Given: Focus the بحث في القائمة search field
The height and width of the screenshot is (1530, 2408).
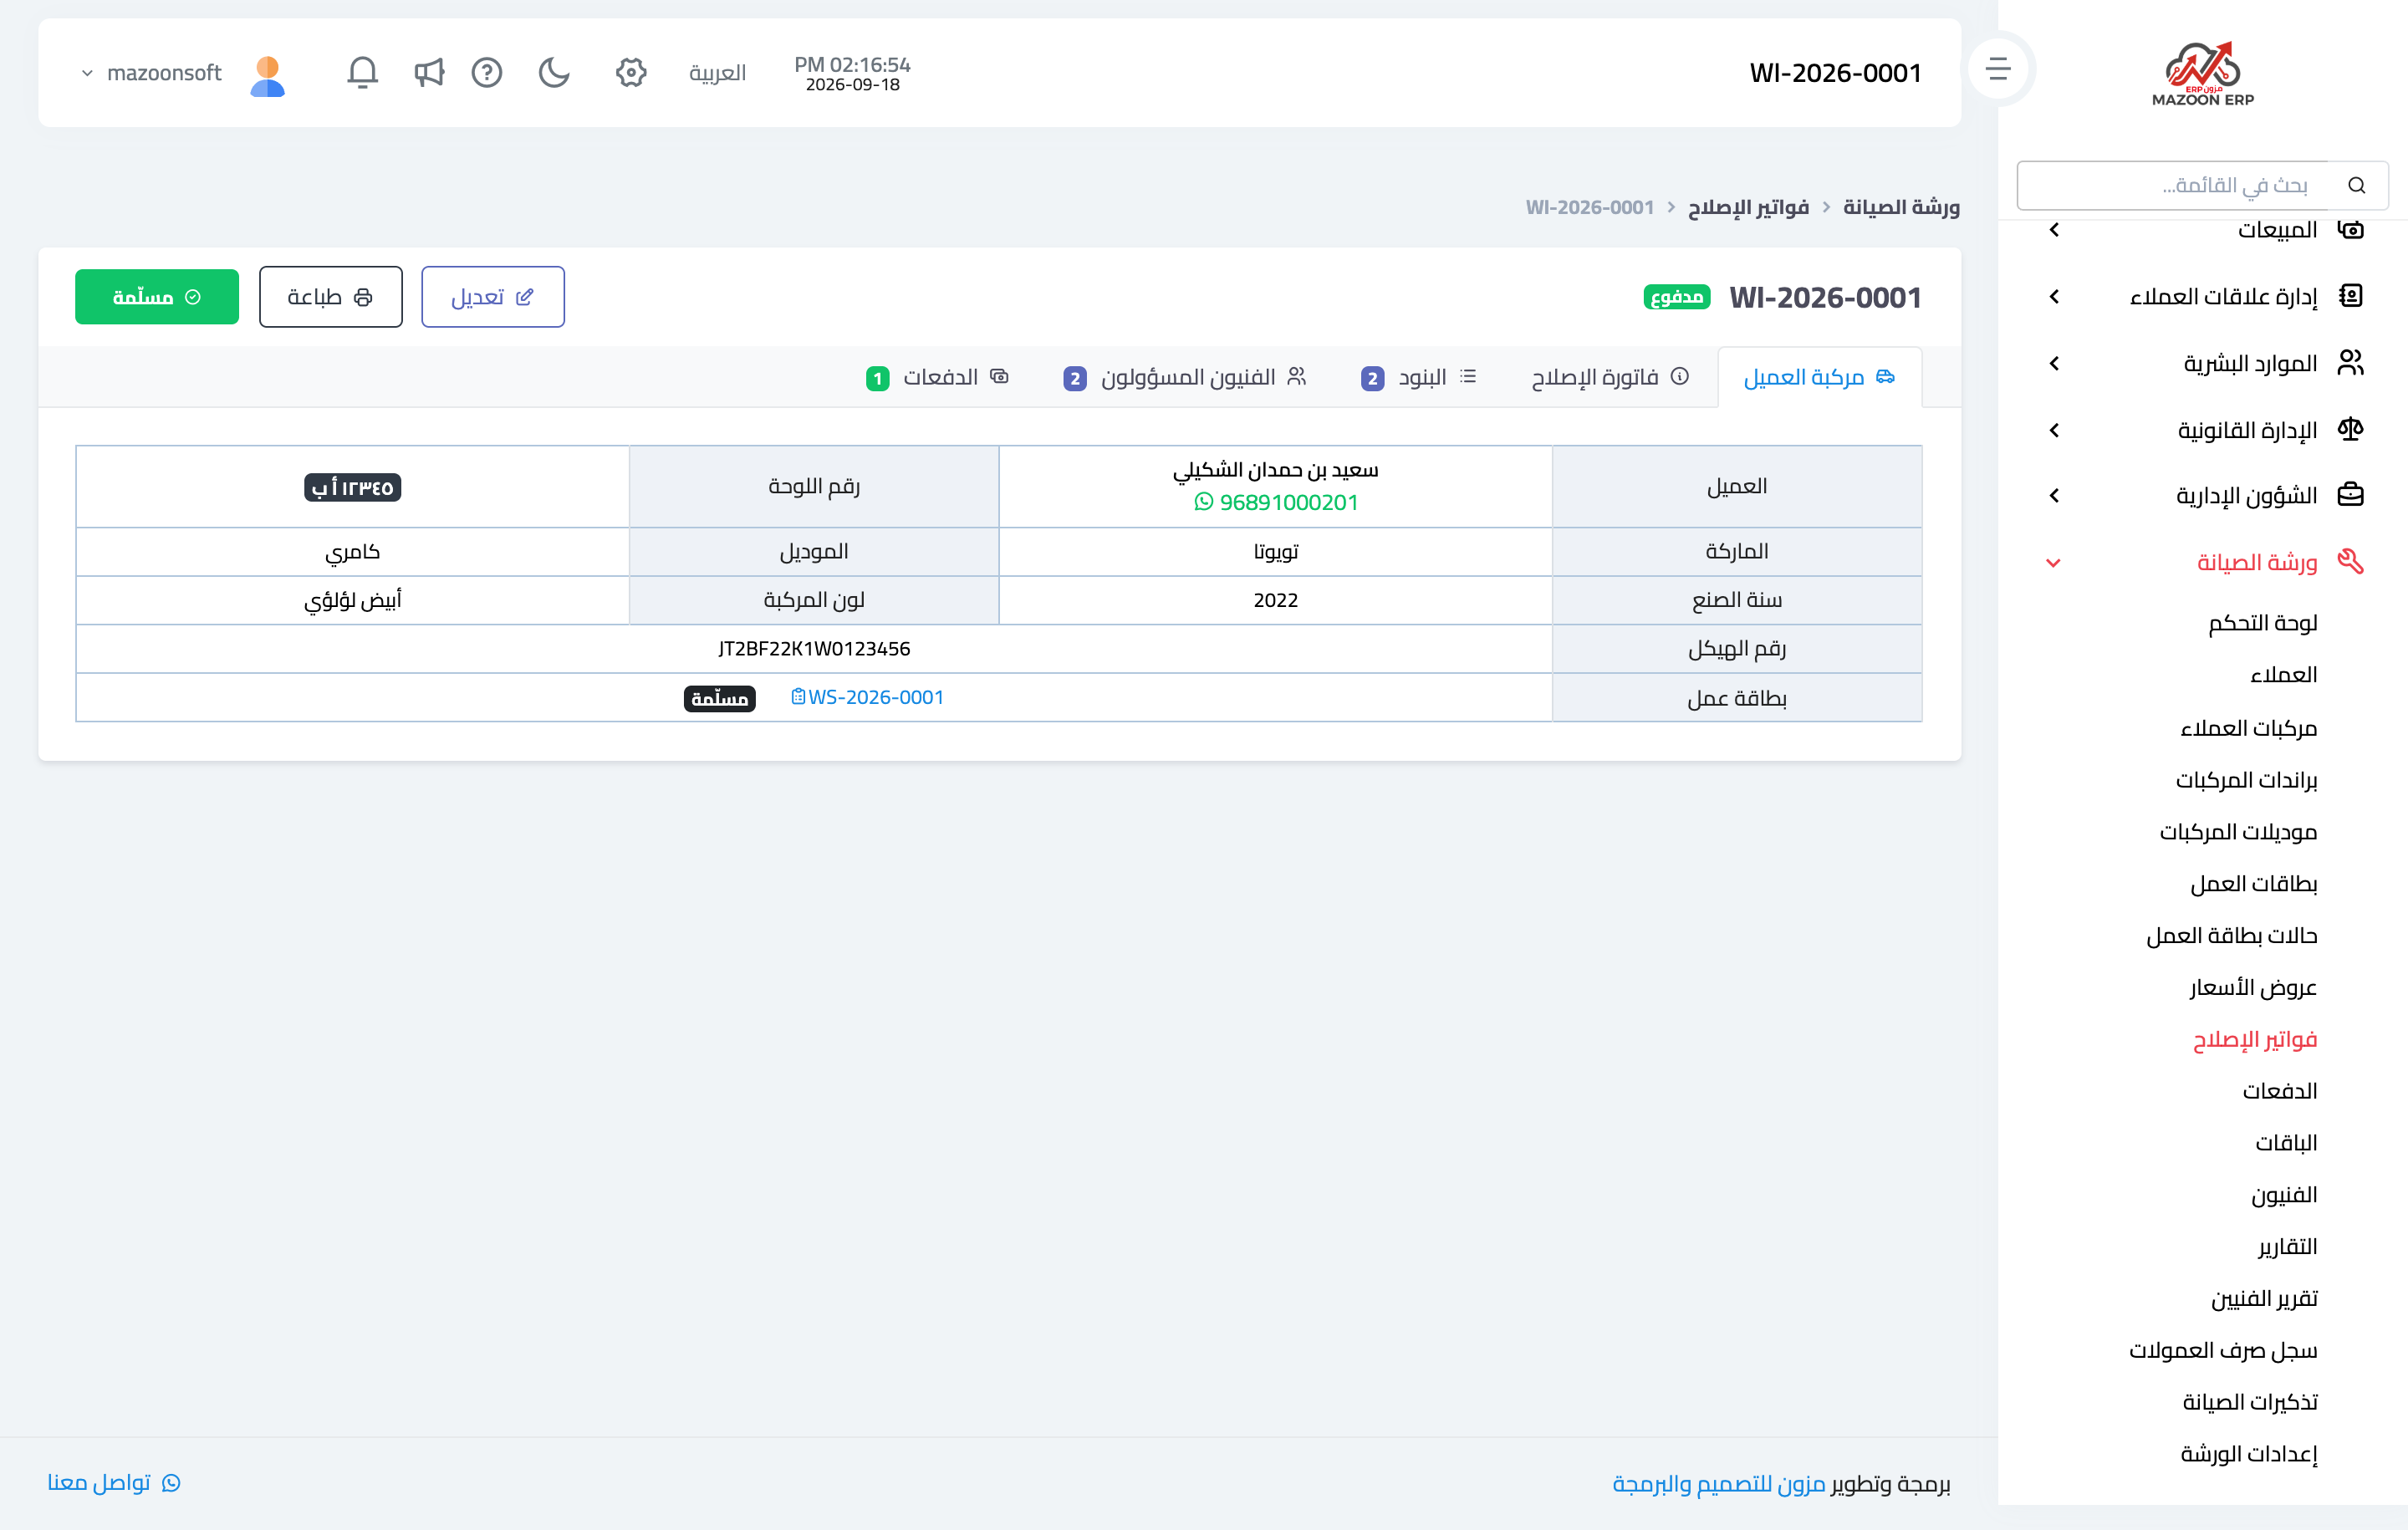Looking at the screenshot, I should [x=2174, y=185].
